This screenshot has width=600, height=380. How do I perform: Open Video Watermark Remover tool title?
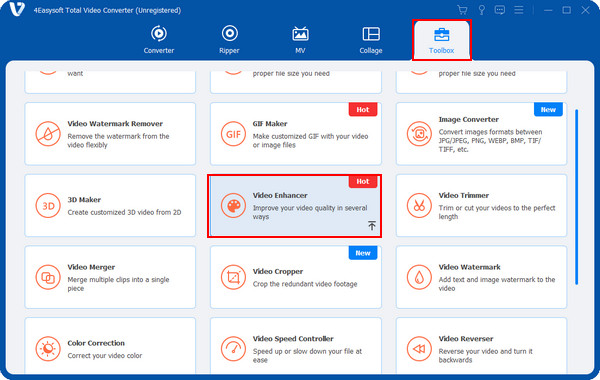[115, 124]
